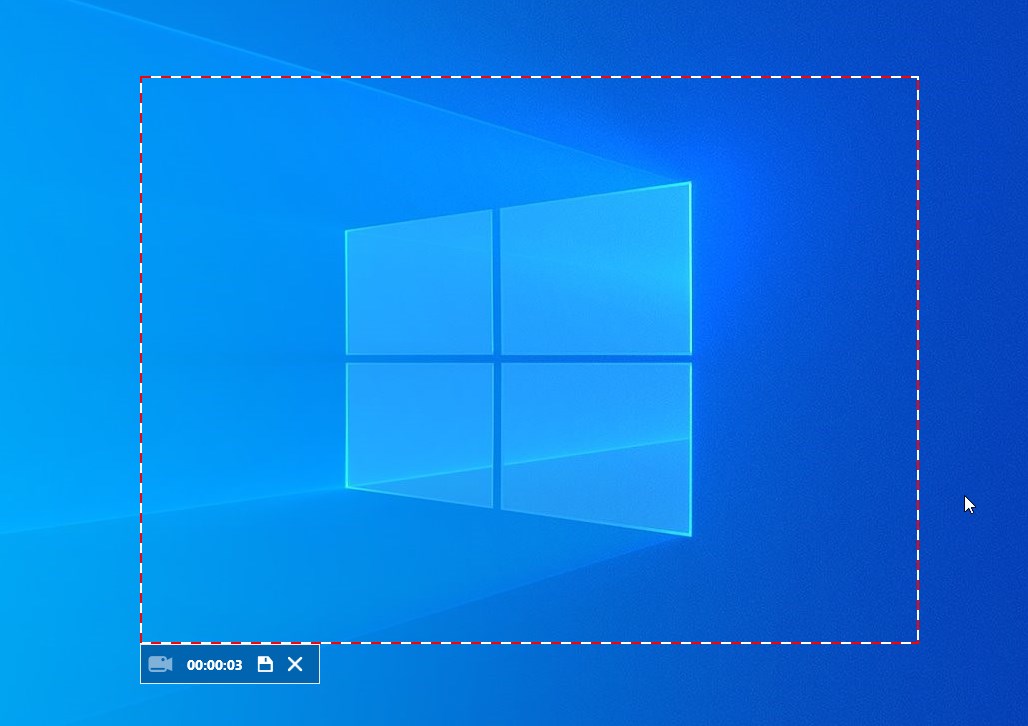
Task: Select the 00:00:03 timer display
Action: click(x=212, y=663)
